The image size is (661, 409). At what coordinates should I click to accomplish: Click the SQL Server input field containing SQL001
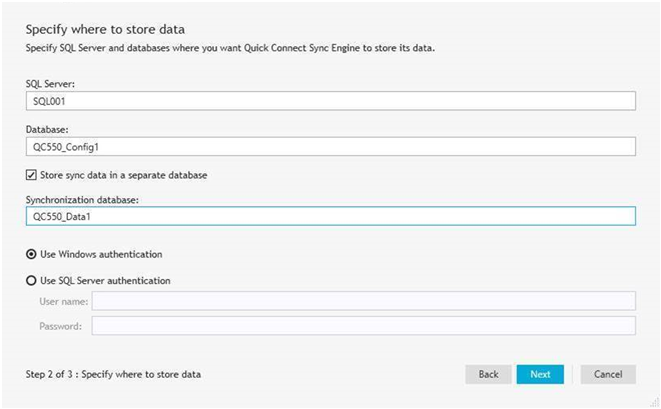pyautogui.click(x=330, y=101)
